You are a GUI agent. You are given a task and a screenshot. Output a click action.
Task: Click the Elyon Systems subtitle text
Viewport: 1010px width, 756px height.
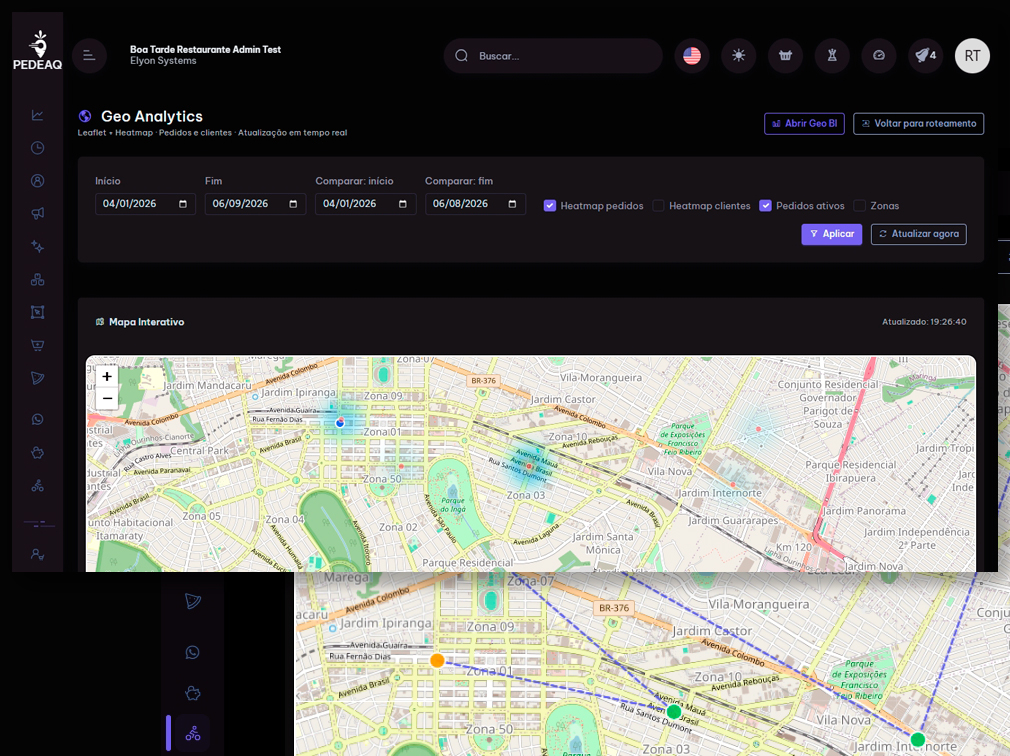(163, 61)
